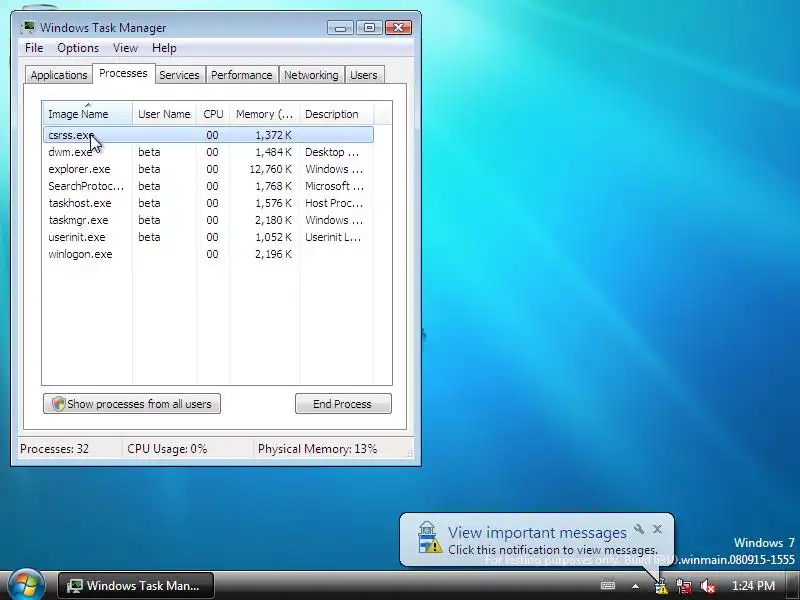This screenshot has width=800, height=600.
Task: Click the 12,760 K memory value
Action: point(270,169)
